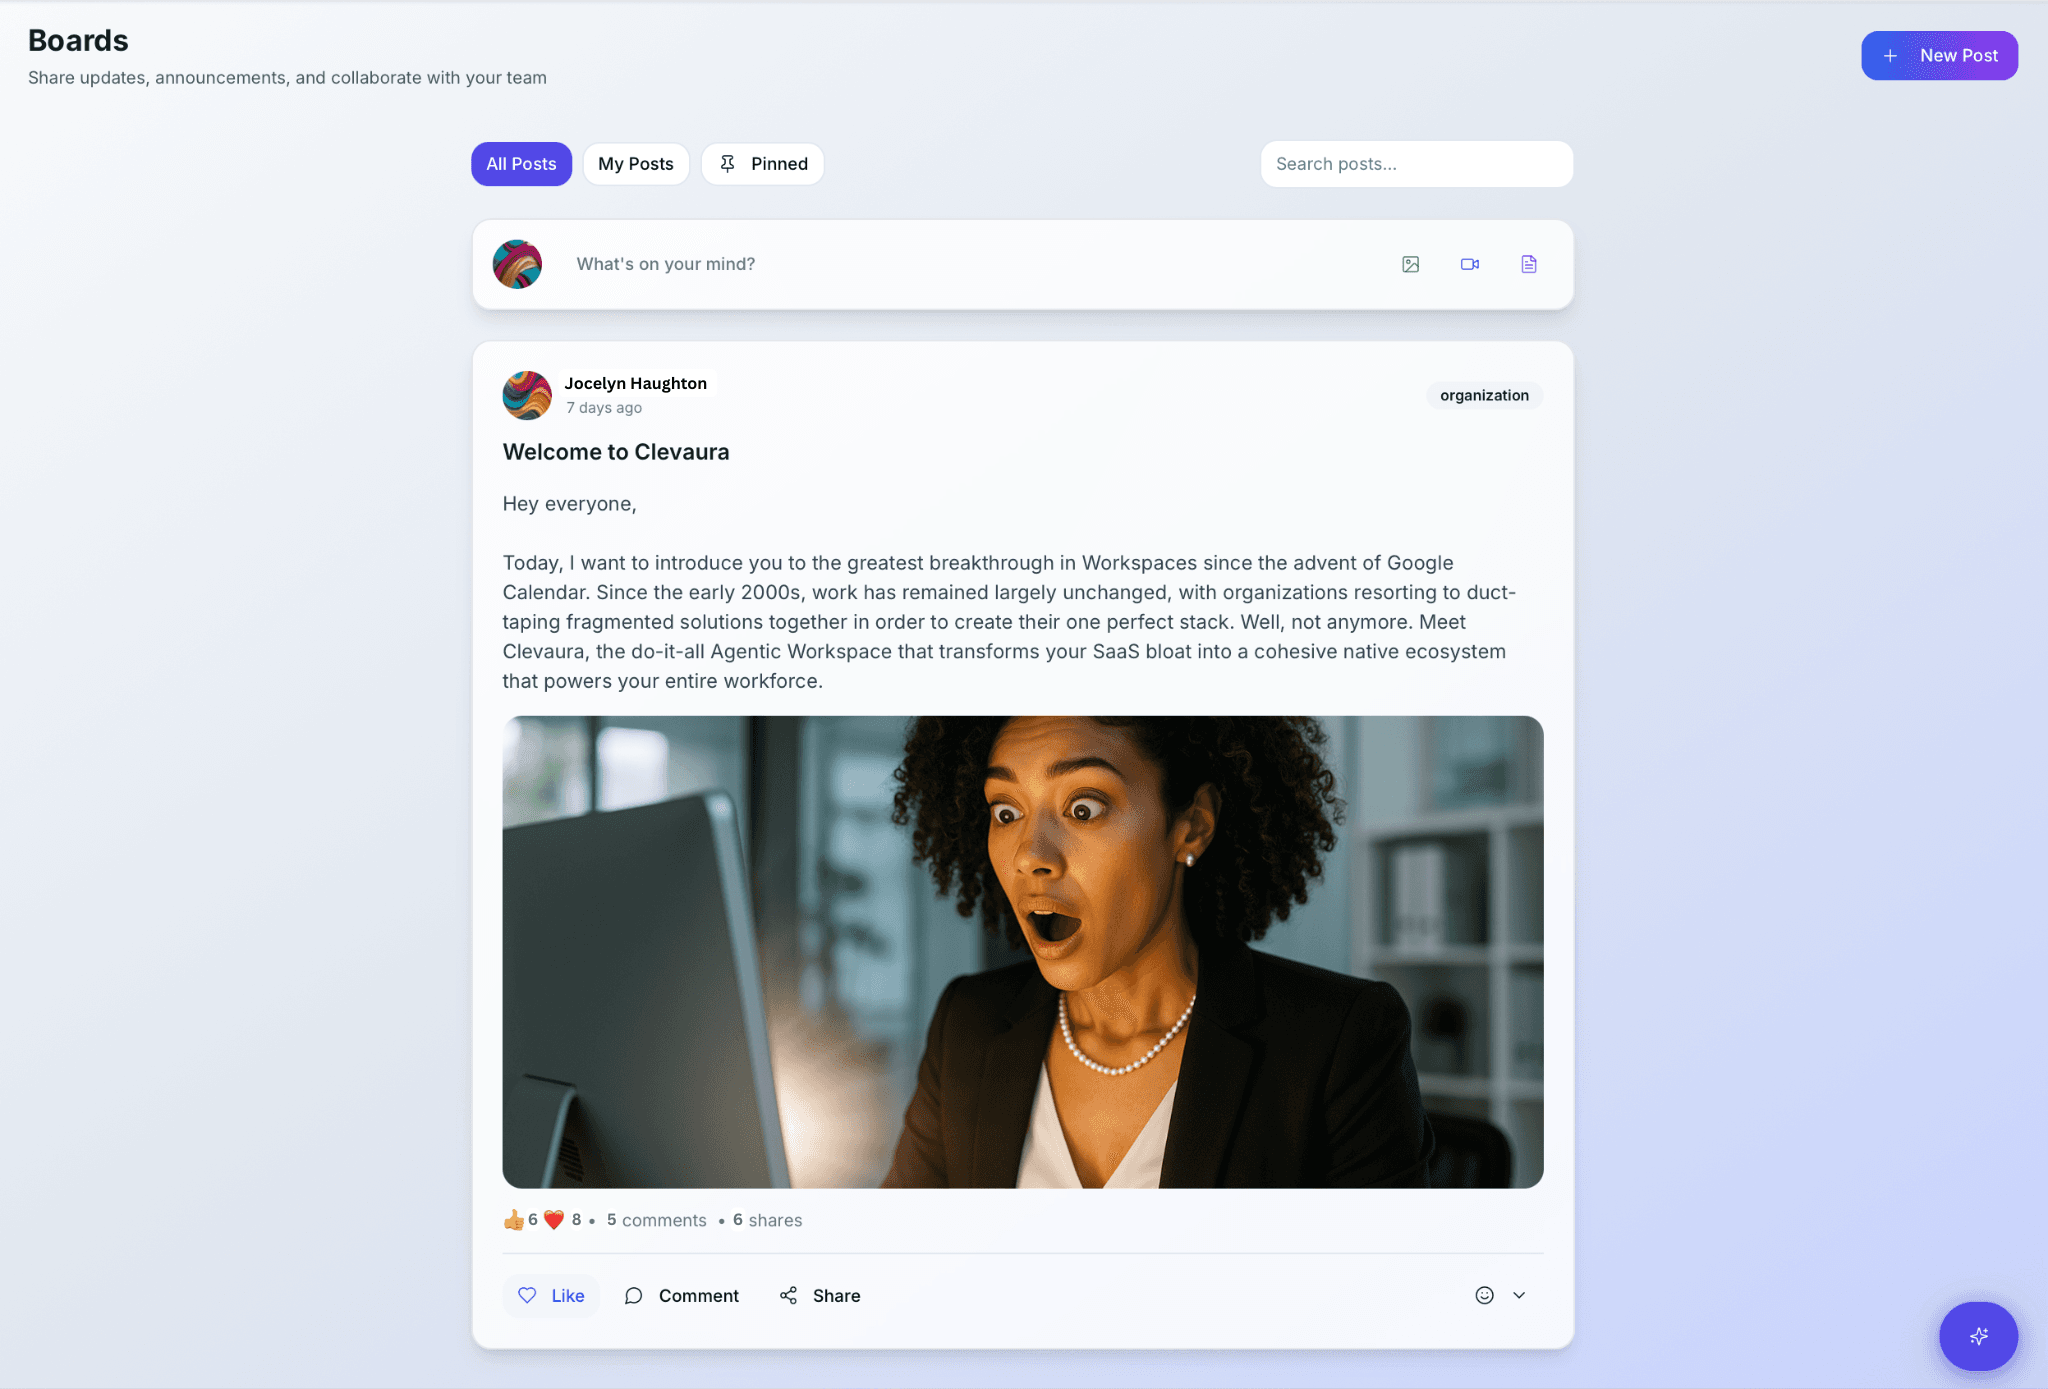Open the Comment action on the post
Viewport: 2048px width, 1389px height.
[x=682, y=1295]
